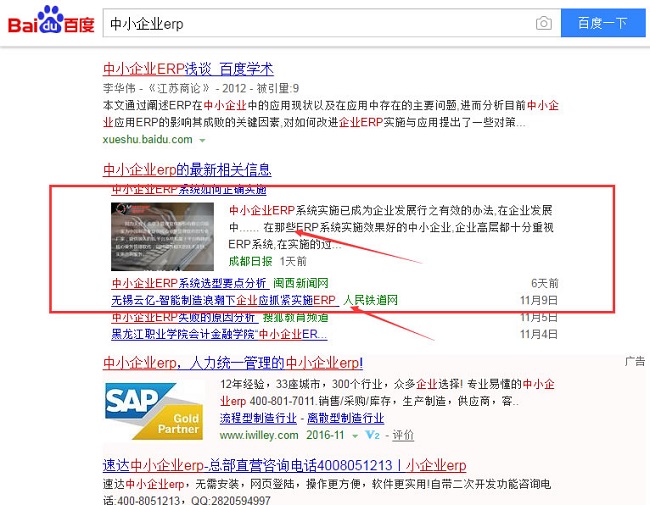Click the 11月9日 date text
Image resolution: width=650 pixels, height=505 pixels.
tap(539, 300)
